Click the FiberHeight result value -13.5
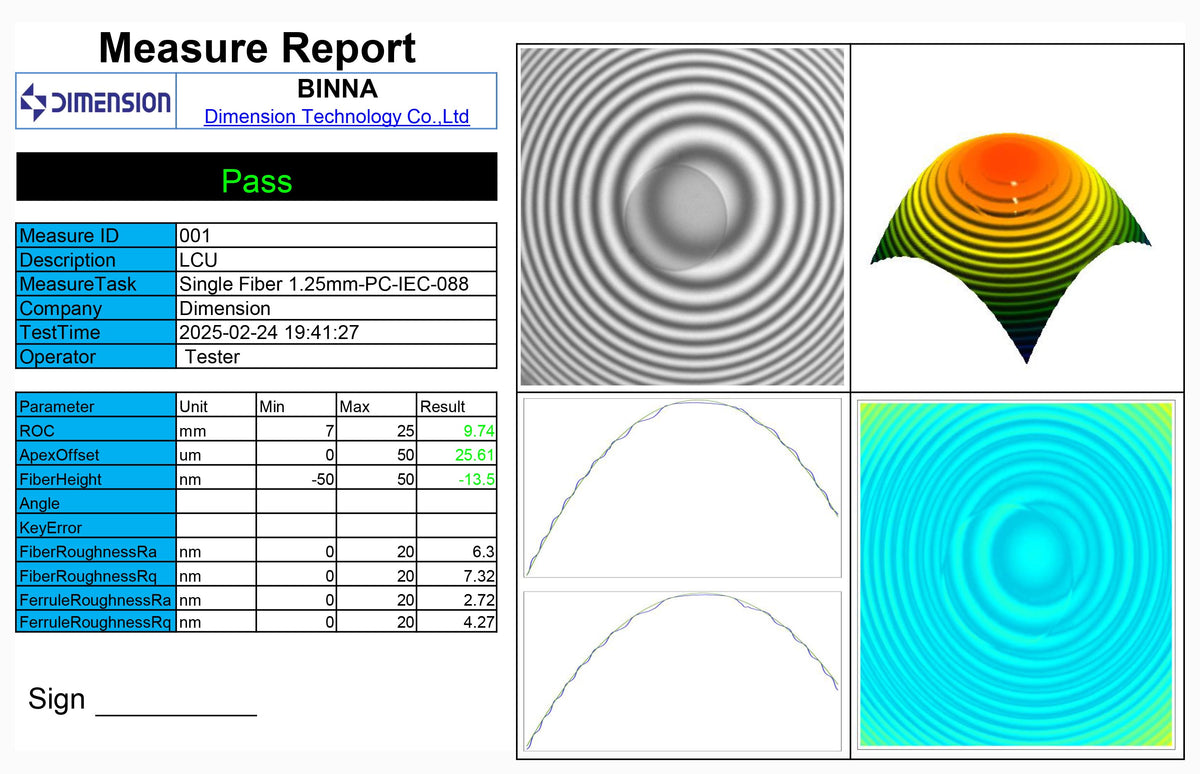The image size is (1200, 774). point(476,479)
